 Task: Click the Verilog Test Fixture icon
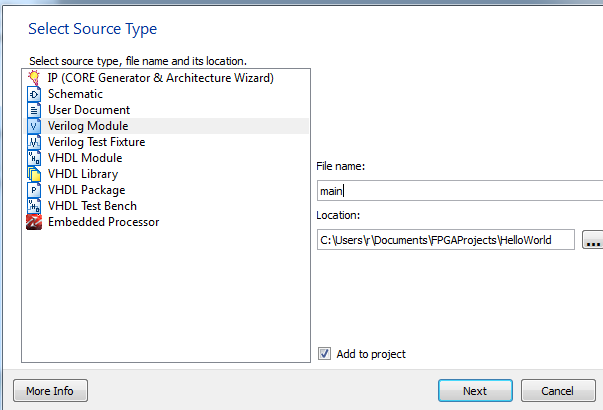(33, 142)
